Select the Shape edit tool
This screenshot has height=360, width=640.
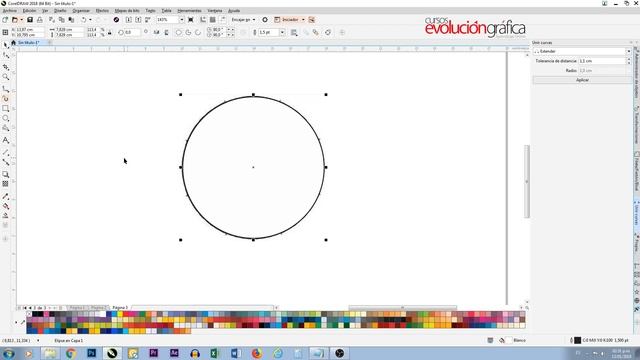tap(6, 56)
